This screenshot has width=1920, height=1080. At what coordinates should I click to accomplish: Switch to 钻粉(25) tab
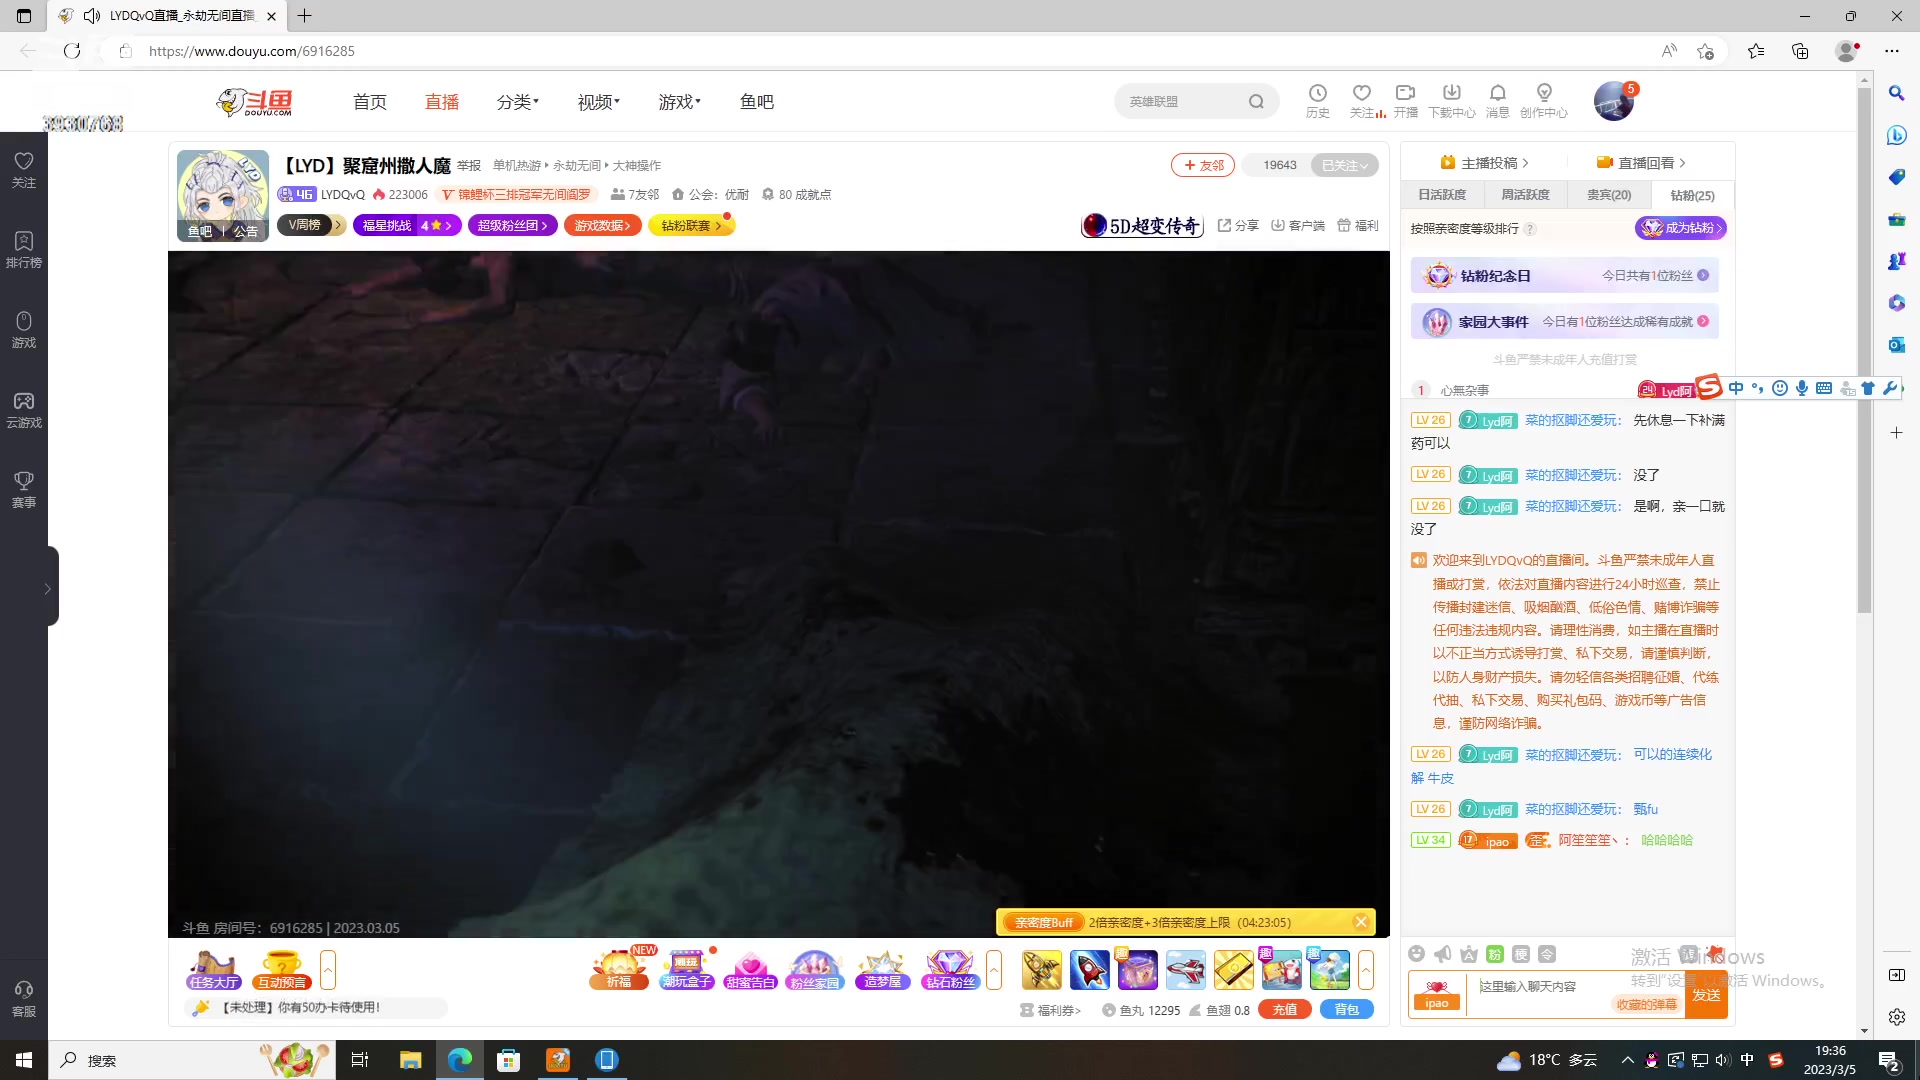coord(1692,195)
